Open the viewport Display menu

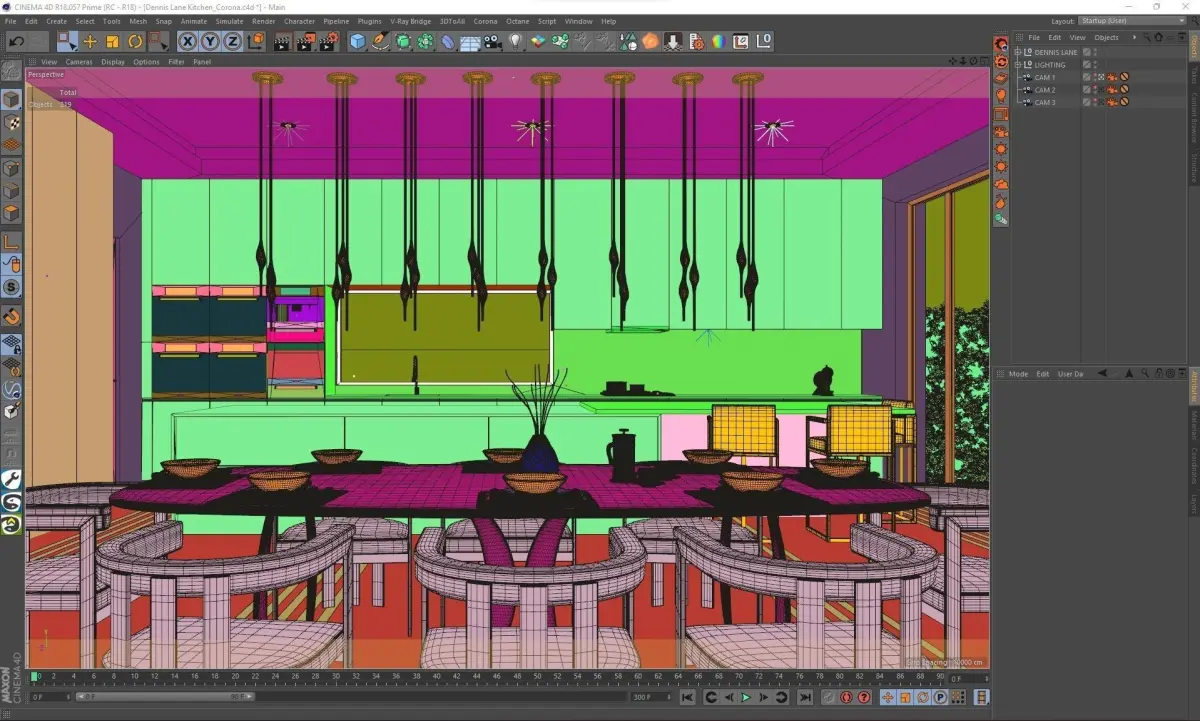click(x=113, y=62)
